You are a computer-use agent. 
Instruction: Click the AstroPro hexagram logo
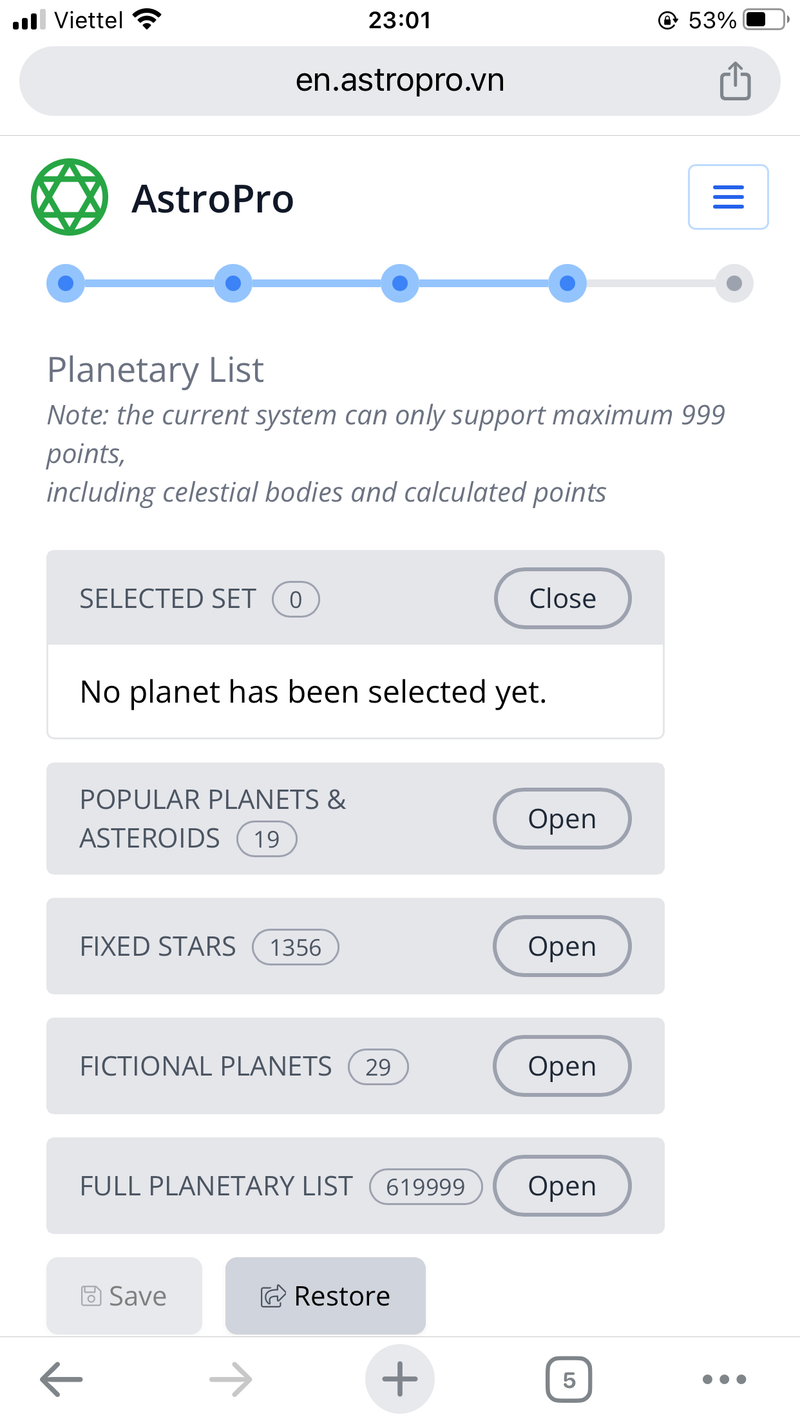click(x=69, y=197)
